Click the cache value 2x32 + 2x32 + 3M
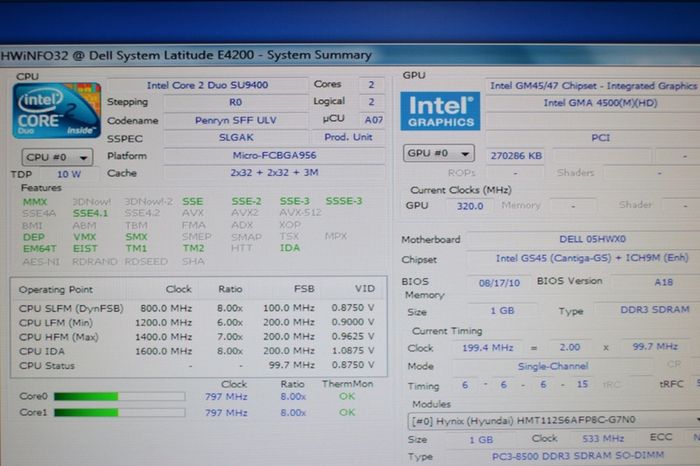 tap(274, 172)
